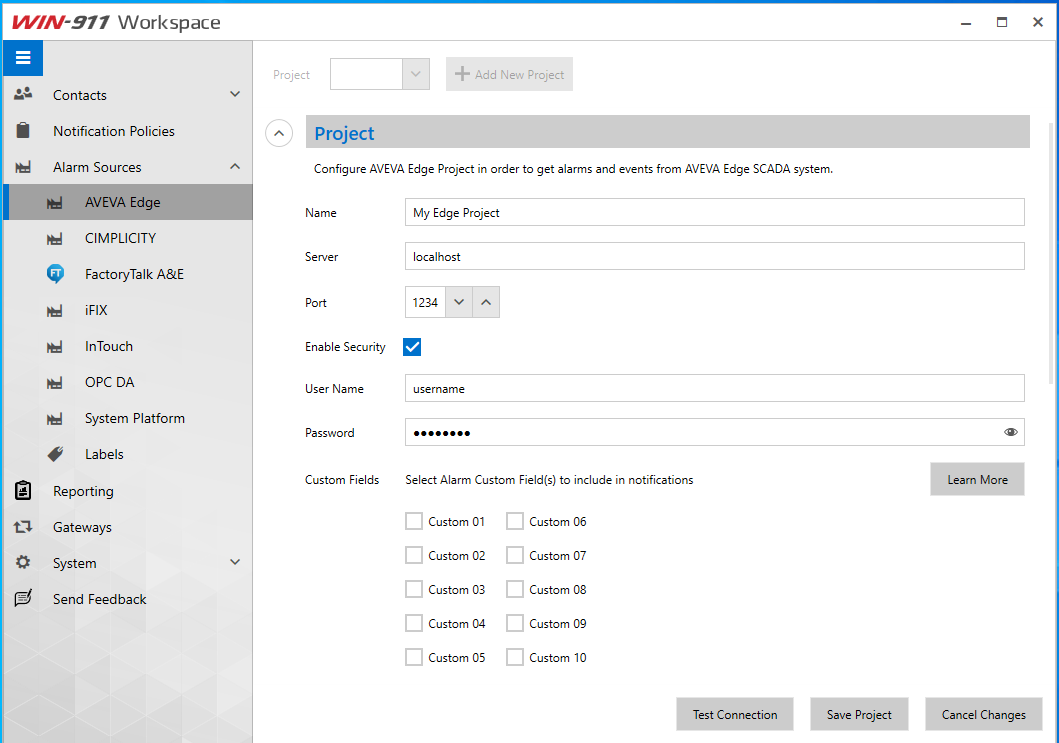Click the FactoryTalk A&E blue icon
This screenshot has width=1059, height=743.
click(x=55, y=274)
